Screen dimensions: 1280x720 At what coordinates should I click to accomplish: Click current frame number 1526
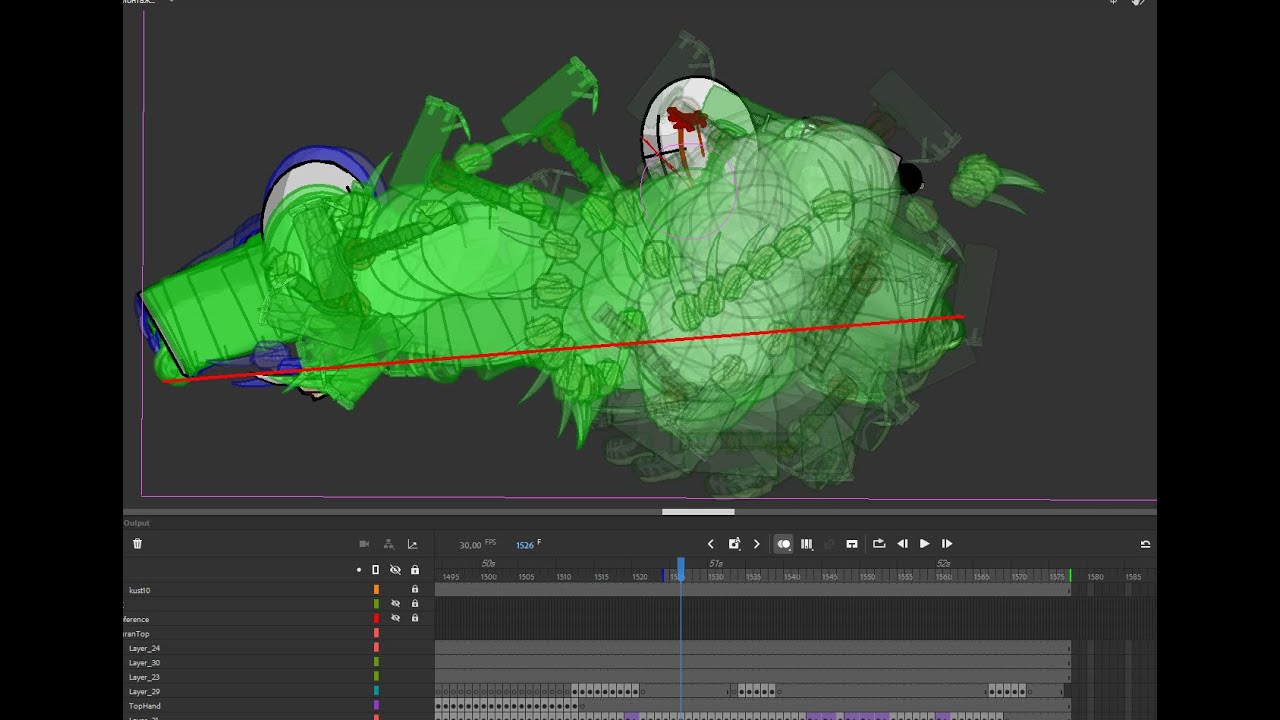coord(525,545)
